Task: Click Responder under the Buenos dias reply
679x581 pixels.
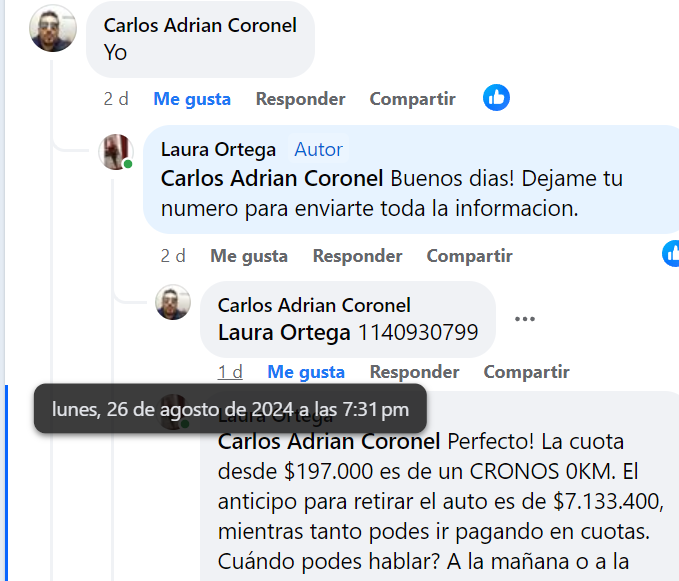Action: (357, 256)
